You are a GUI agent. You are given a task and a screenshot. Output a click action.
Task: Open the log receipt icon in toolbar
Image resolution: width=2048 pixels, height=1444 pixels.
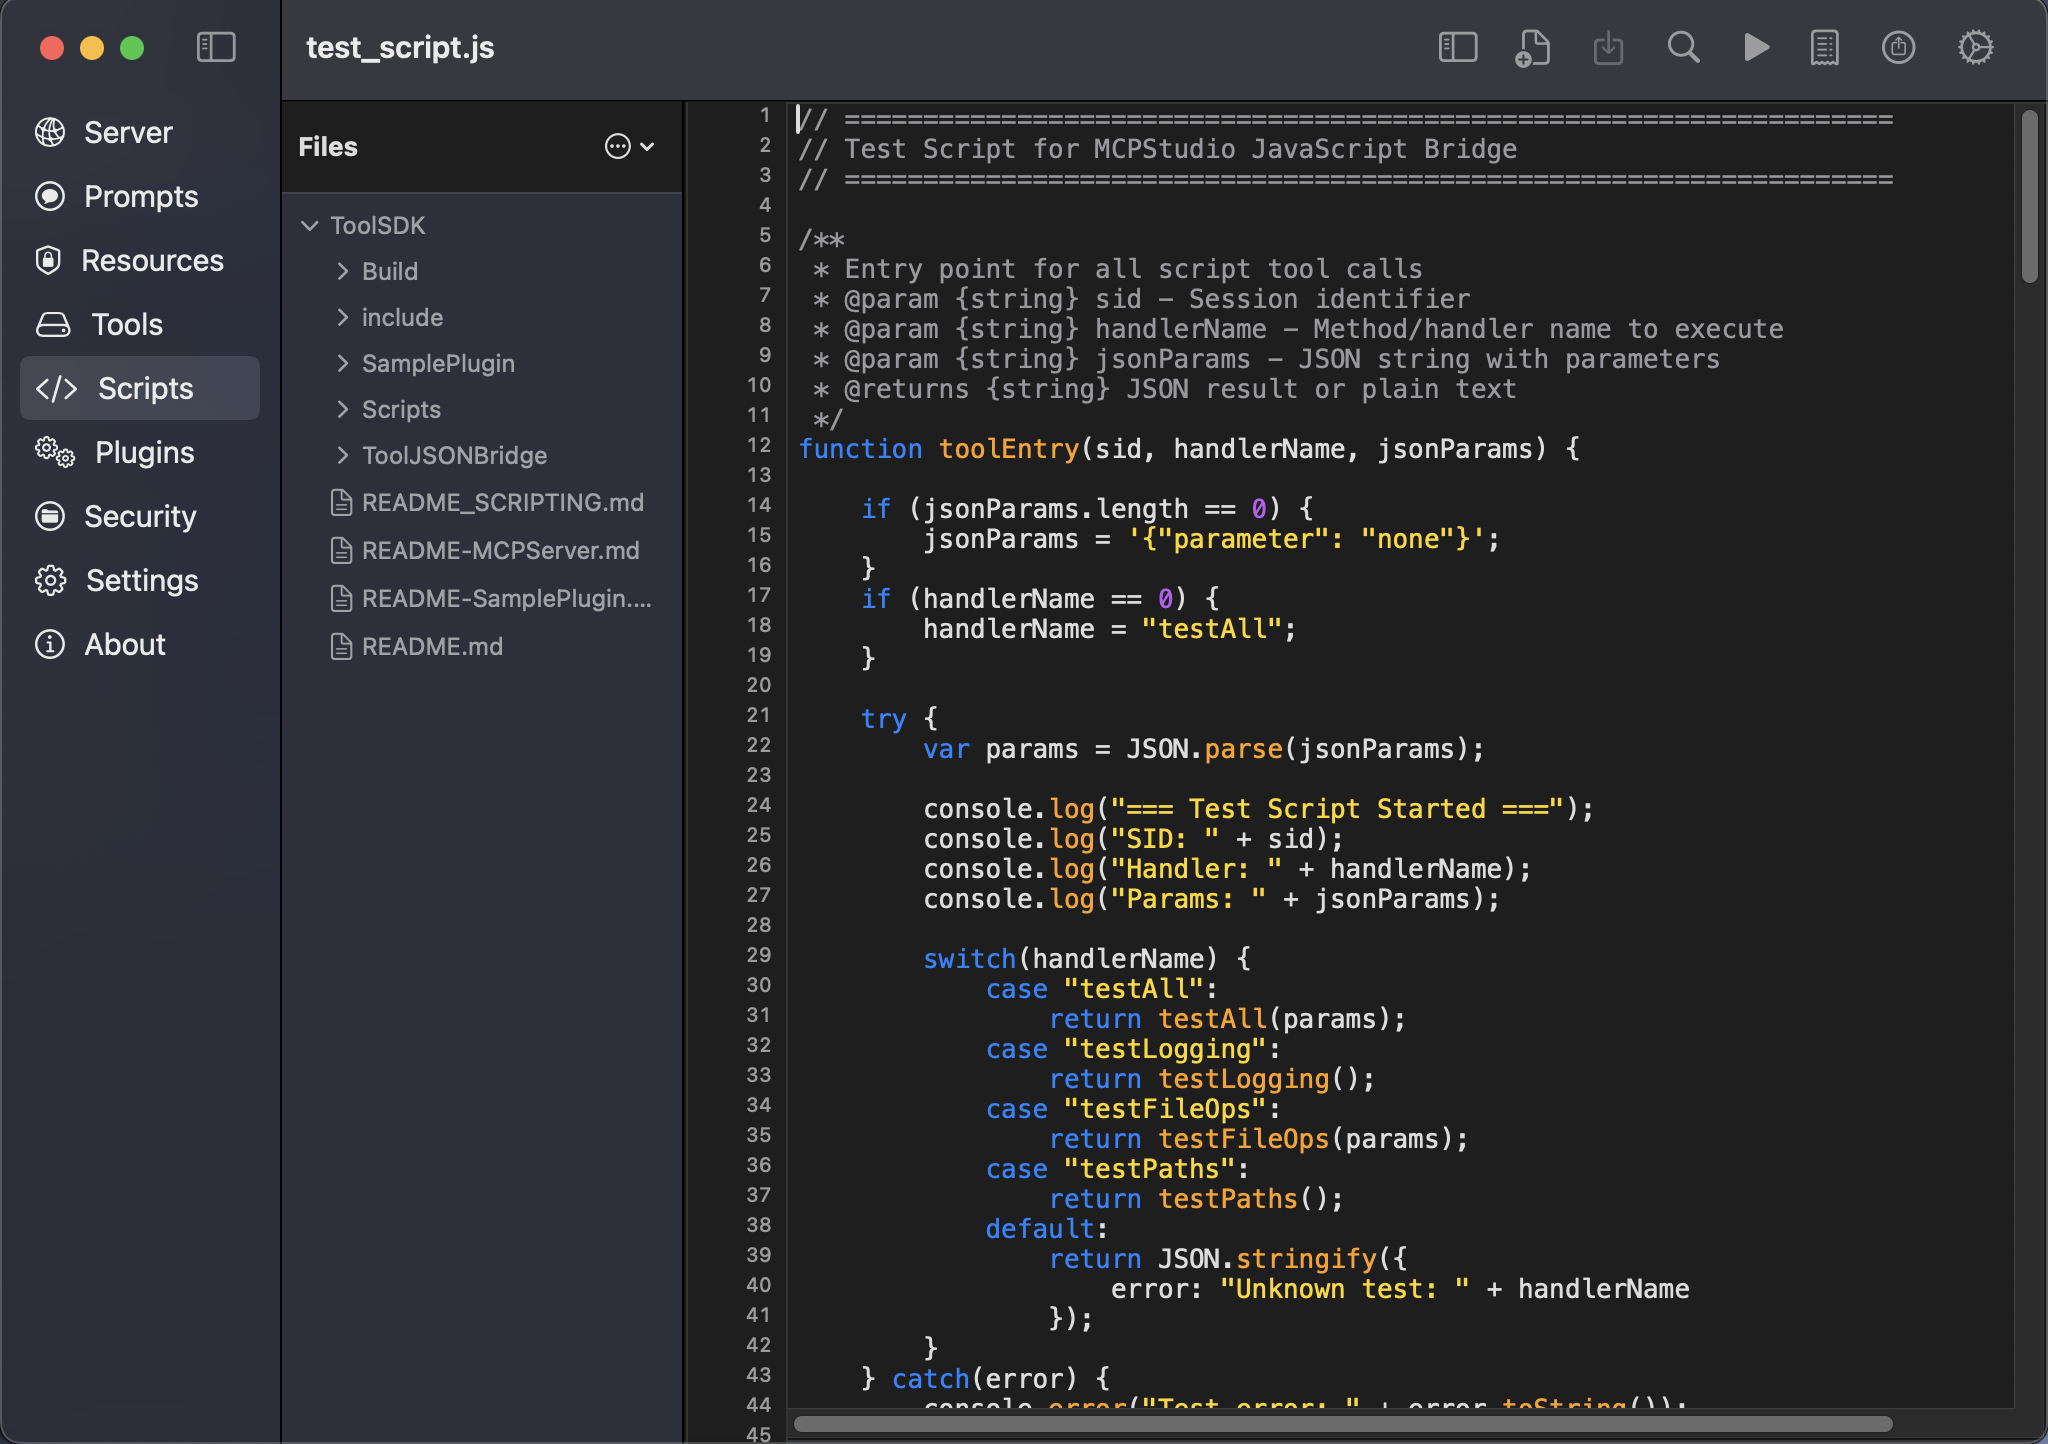click(x=1824, y=47)
